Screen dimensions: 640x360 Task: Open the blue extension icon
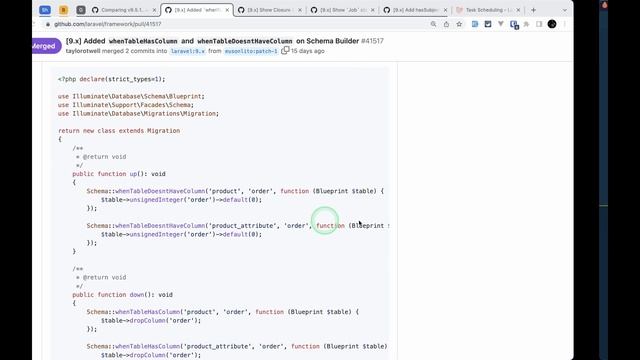pos(475,24)
